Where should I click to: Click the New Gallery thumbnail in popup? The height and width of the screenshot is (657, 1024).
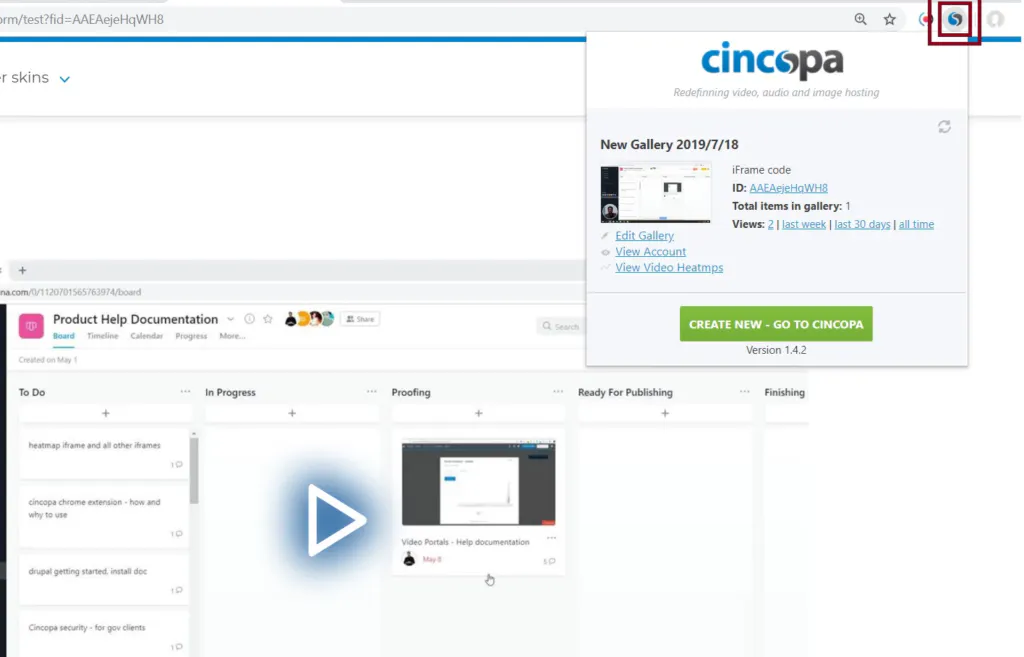pos(656,194)
